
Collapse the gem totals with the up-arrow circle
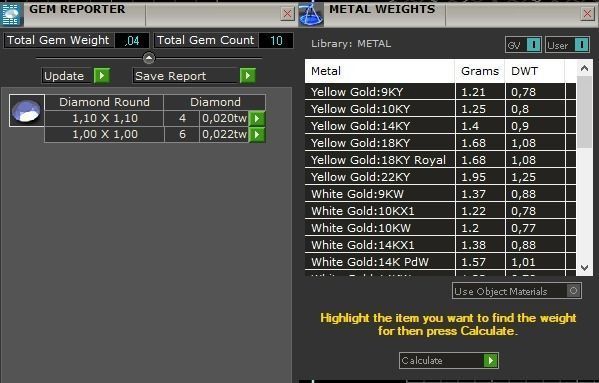[x=149, y=58]
